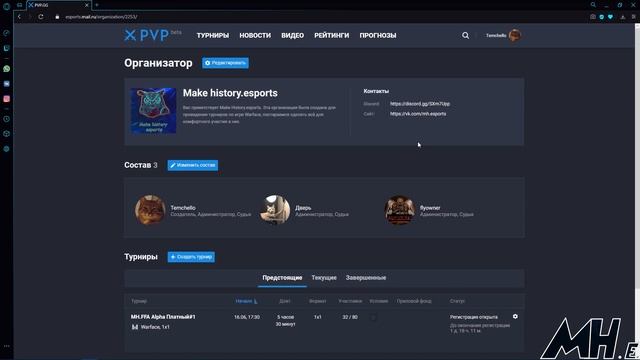This screenshot has height=360, width=640.
Task: Open the discord.gg contact link
Action: click(x=420, y=104)
